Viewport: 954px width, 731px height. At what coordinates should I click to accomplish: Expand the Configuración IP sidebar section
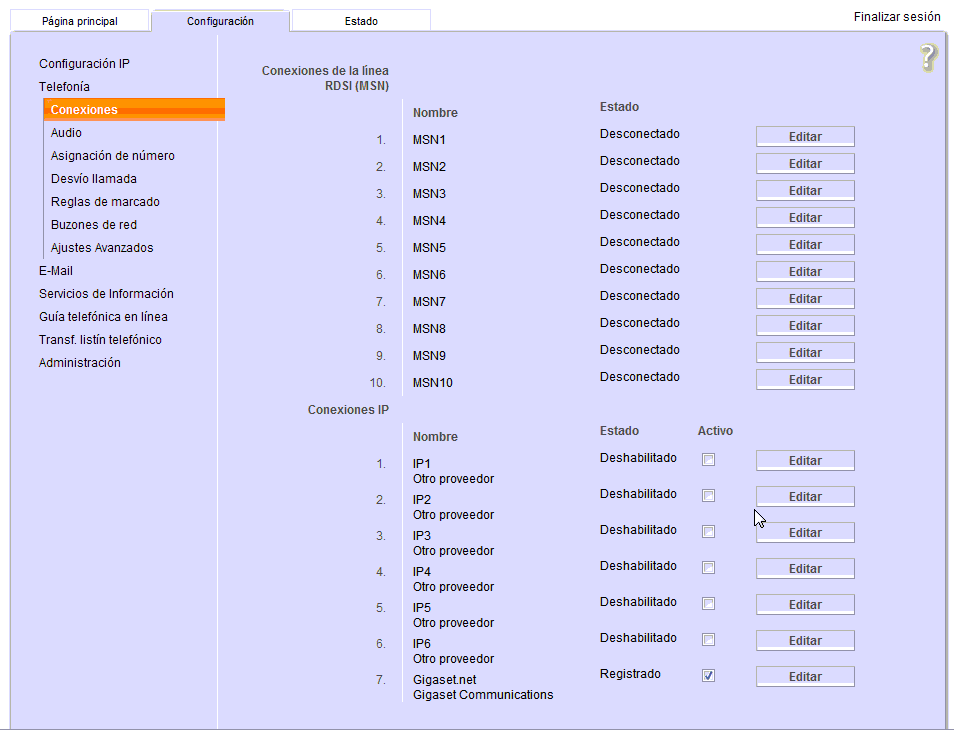pos(84,64)
